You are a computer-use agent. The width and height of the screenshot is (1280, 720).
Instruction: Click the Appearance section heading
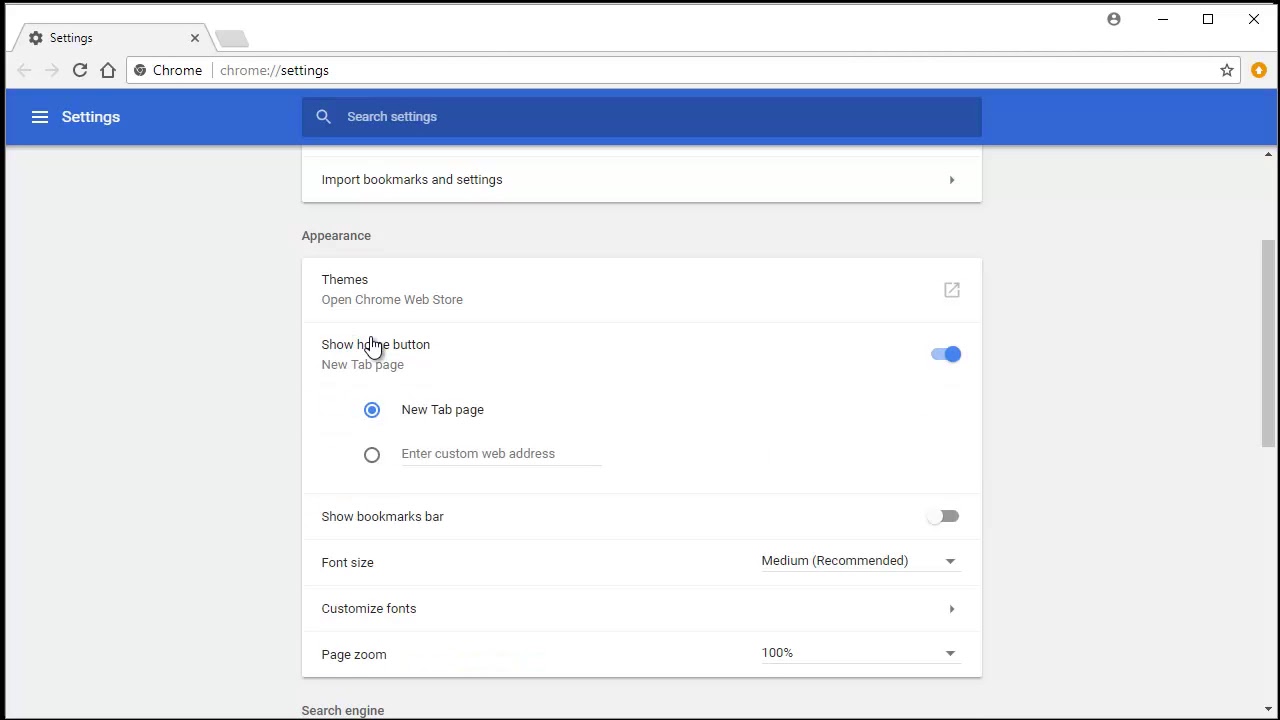click(336, 236)
